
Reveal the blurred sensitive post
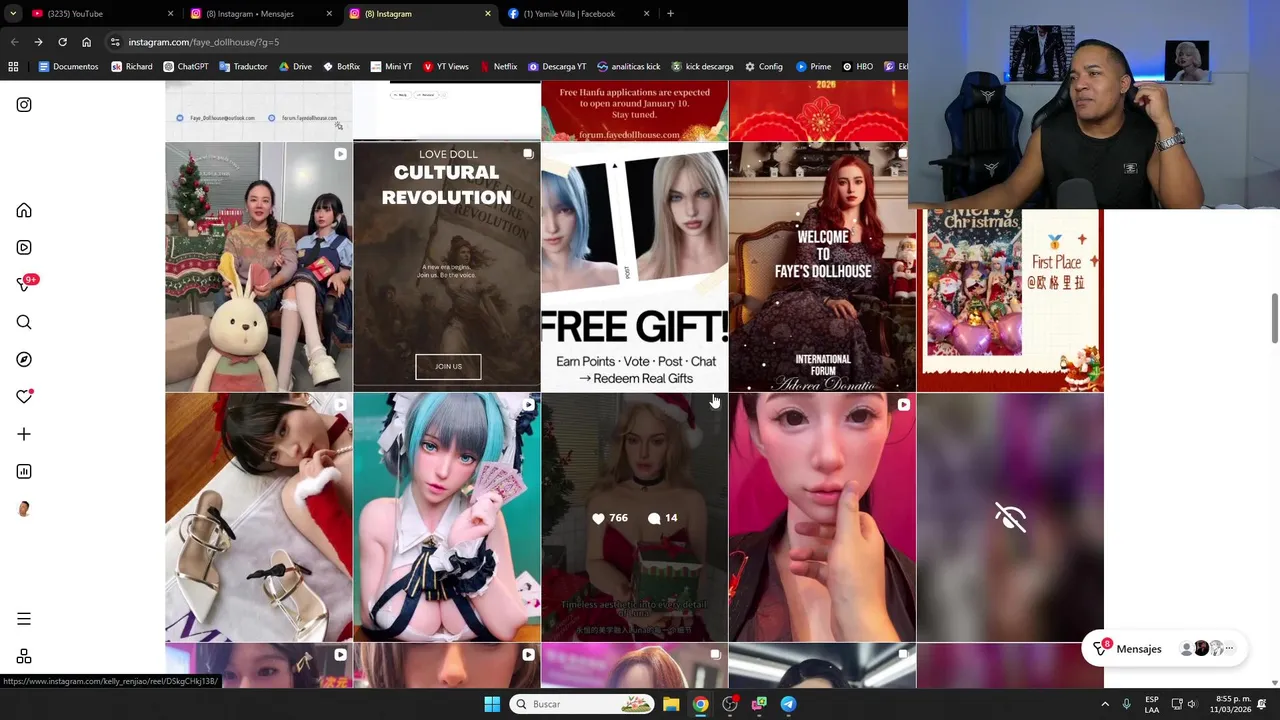coord(1010,517)
